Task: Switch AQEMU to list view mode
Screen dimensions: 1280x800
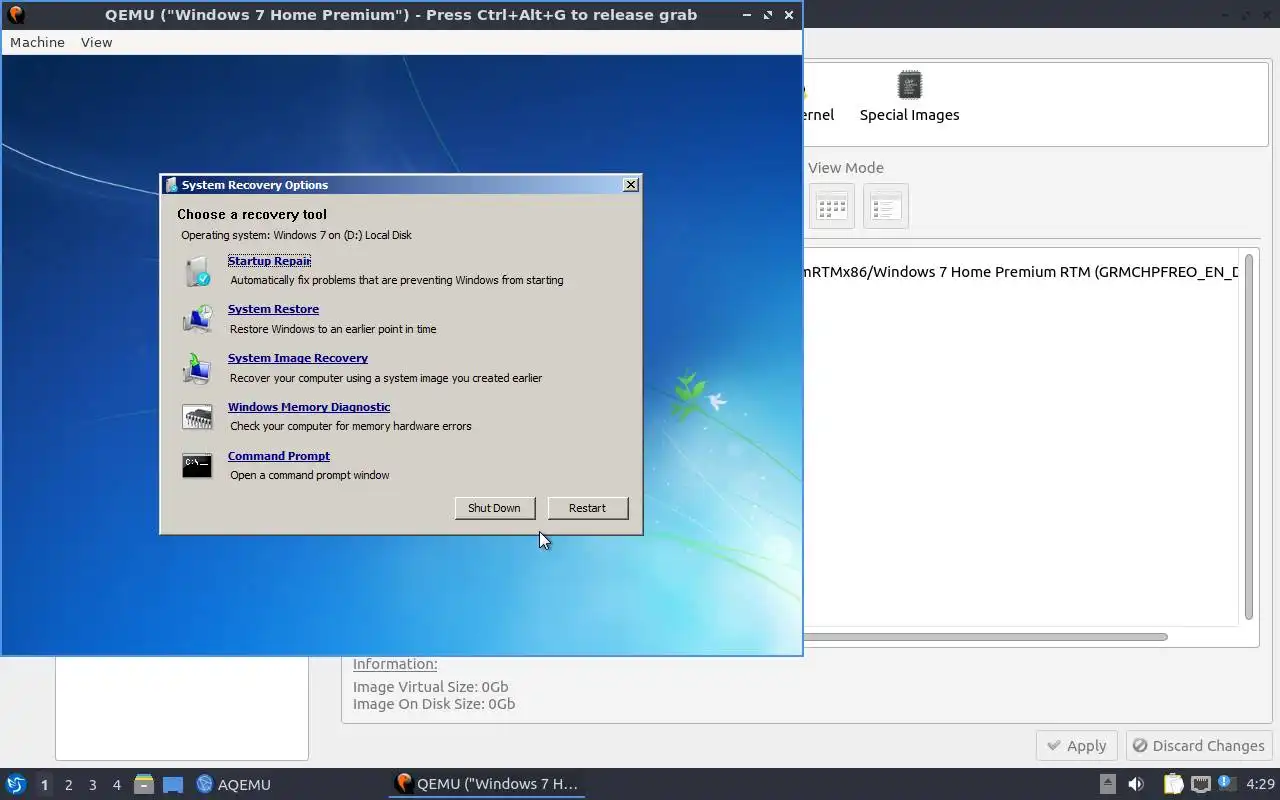Action: pos(886,207)
